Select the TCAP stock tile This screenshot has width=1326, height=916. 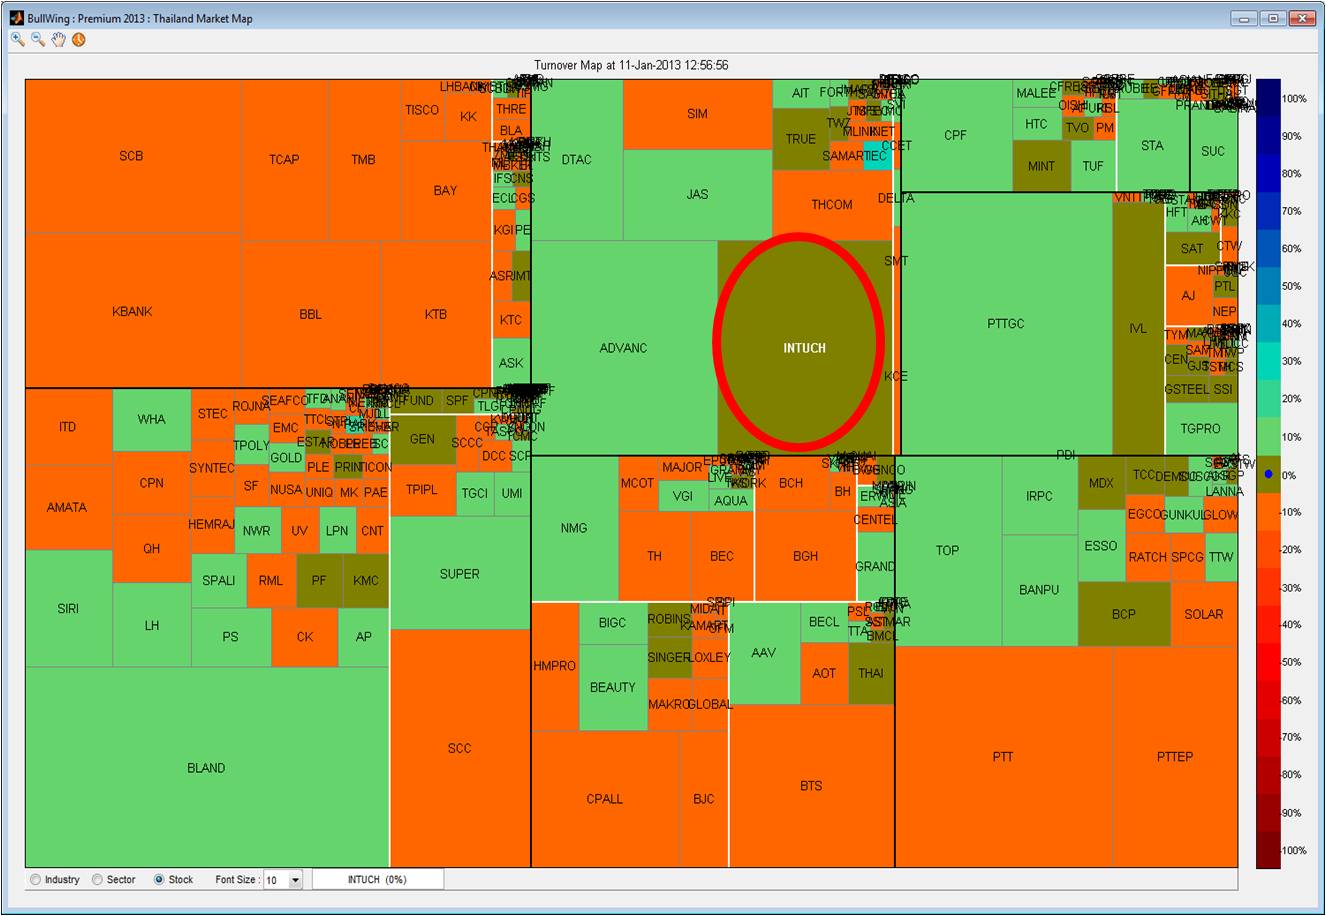[284, 159]
